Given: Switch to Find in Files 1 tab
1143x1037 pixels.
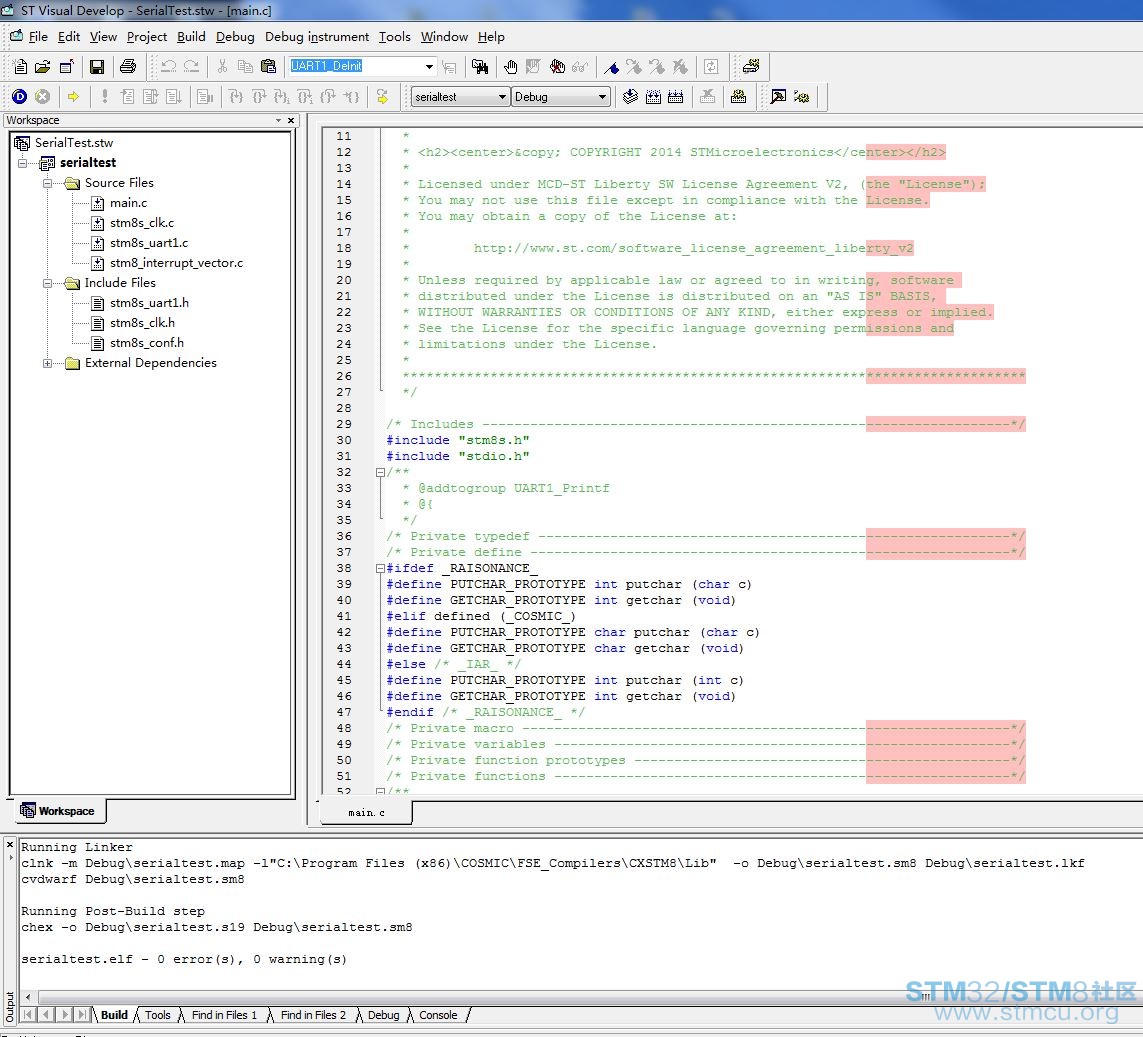Looking at the screenshot, I should coord(225,1015).
